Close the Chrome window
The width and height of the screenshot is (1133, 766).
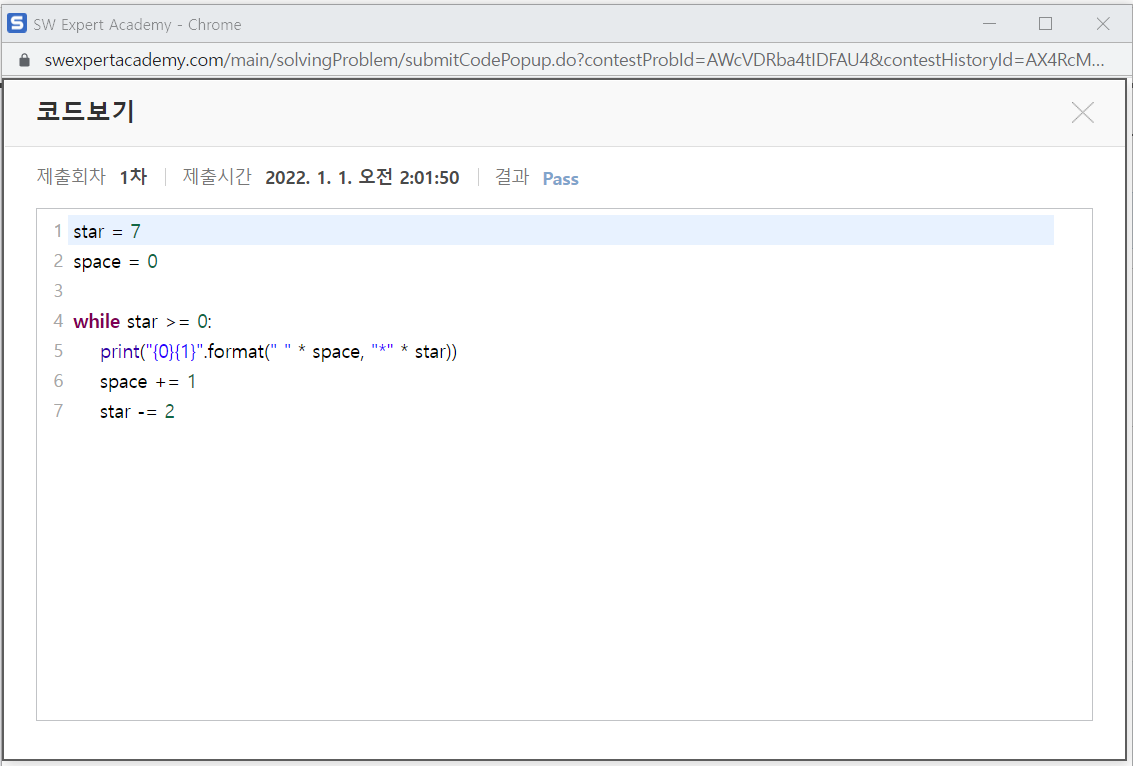point(1103,24)
